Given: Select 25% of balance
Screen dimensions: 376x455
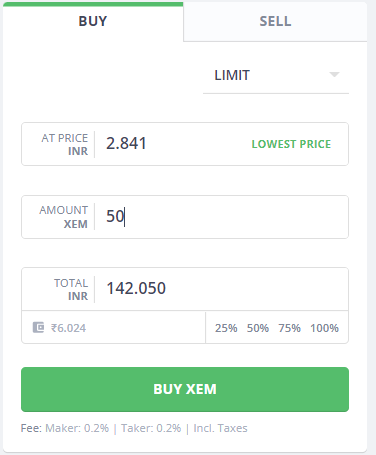Looking at the screenshot, I should [226, 328].
